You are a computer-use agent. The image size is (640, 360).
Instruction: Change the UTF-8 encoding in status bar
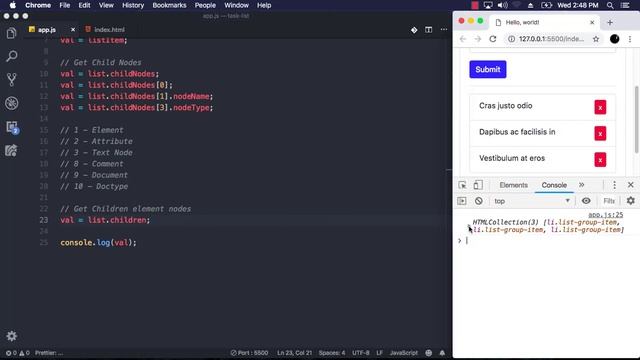361,353
